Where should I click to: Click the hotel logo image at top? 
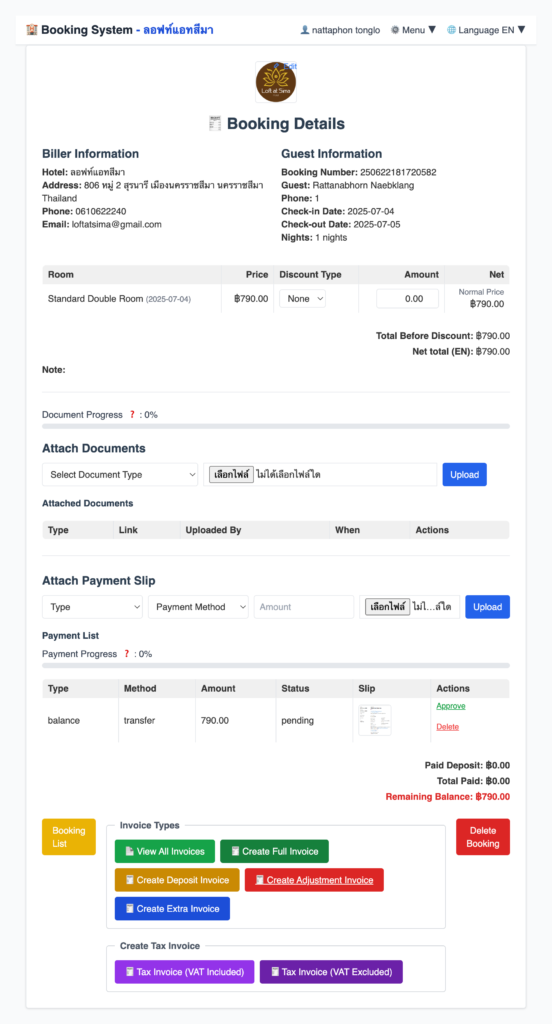276,82
